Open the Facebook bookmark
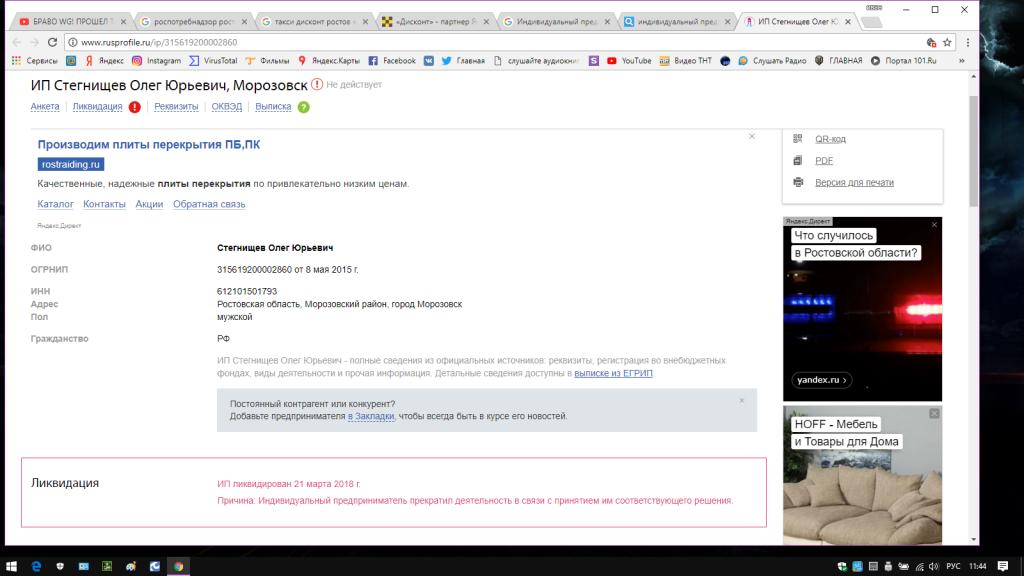 coord(392,61)
